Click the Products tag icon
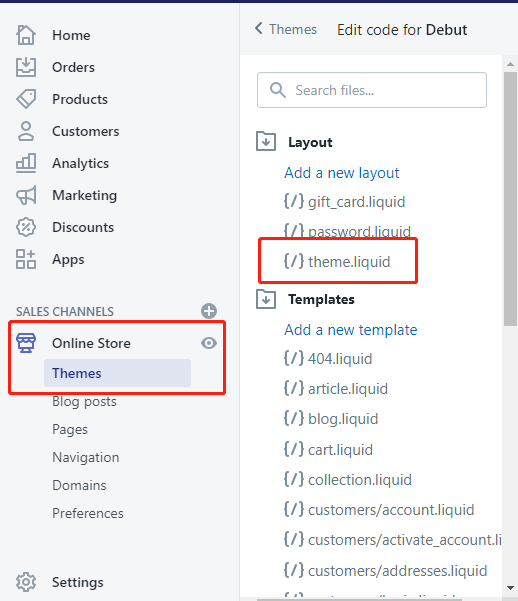The width and height of the screenshot is (518, 601). point(26,99)
